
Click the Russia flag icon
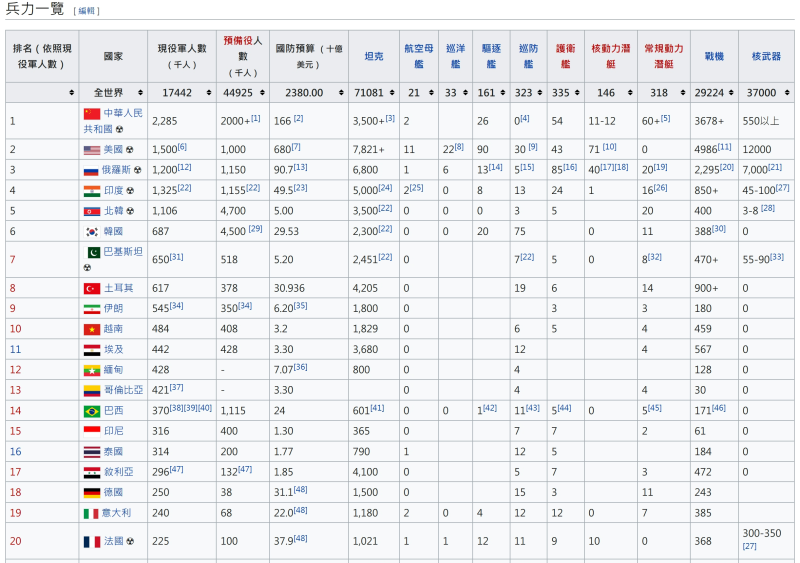point(92,170)
